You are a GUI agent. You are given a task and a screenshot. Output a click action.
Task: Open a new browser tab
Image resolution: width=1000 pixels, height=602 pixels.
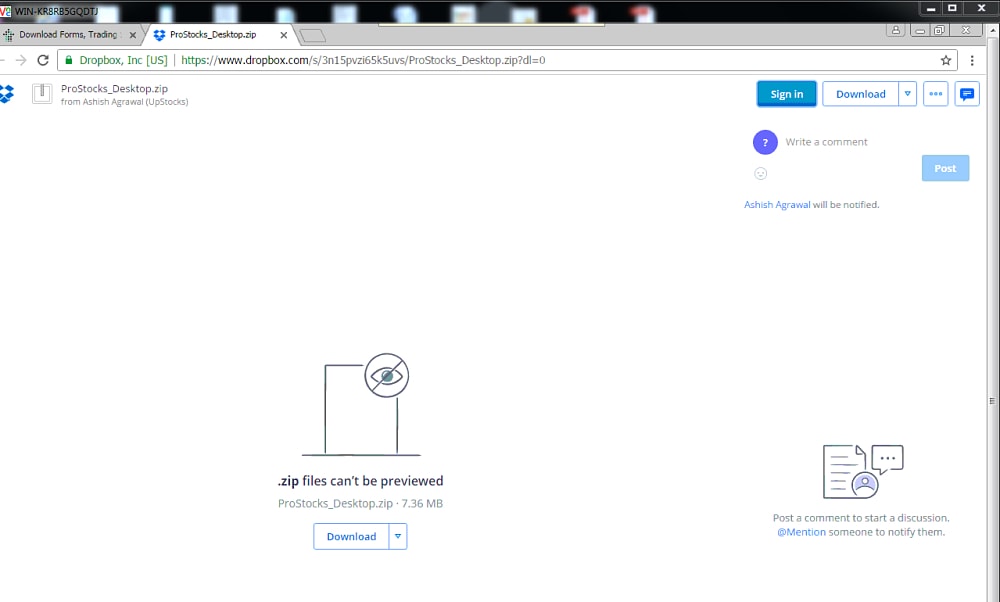pos(312,36)
